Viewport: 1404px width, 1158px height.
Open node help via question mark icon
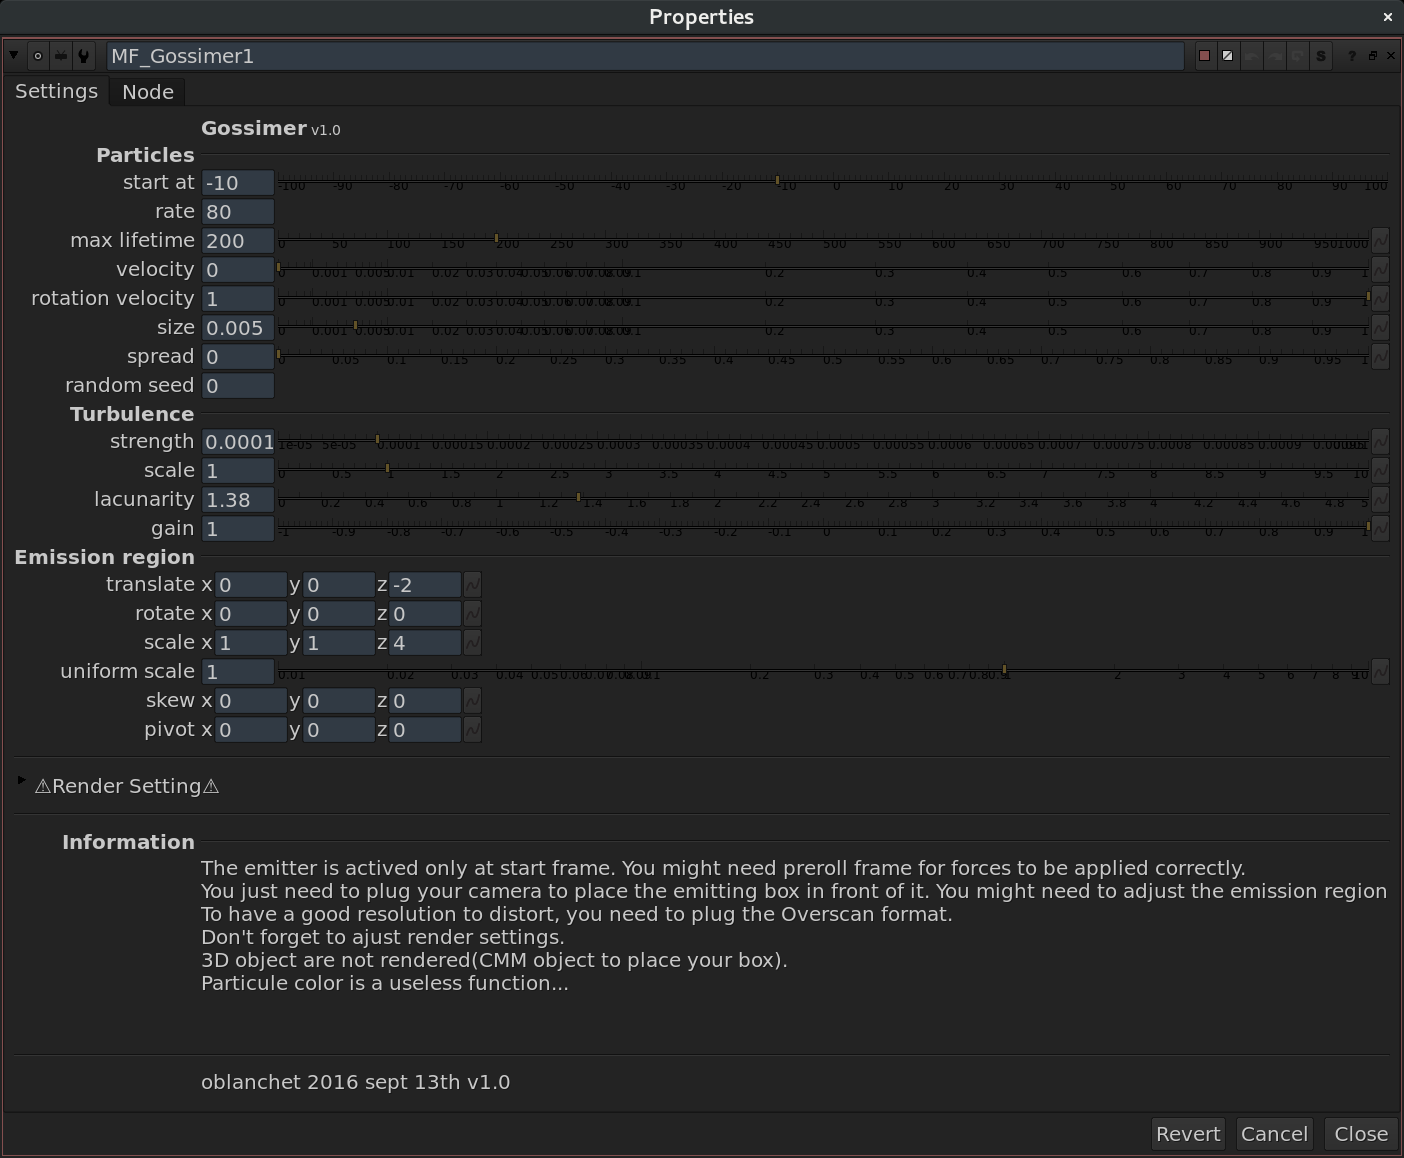click(x=1352, y=56)
